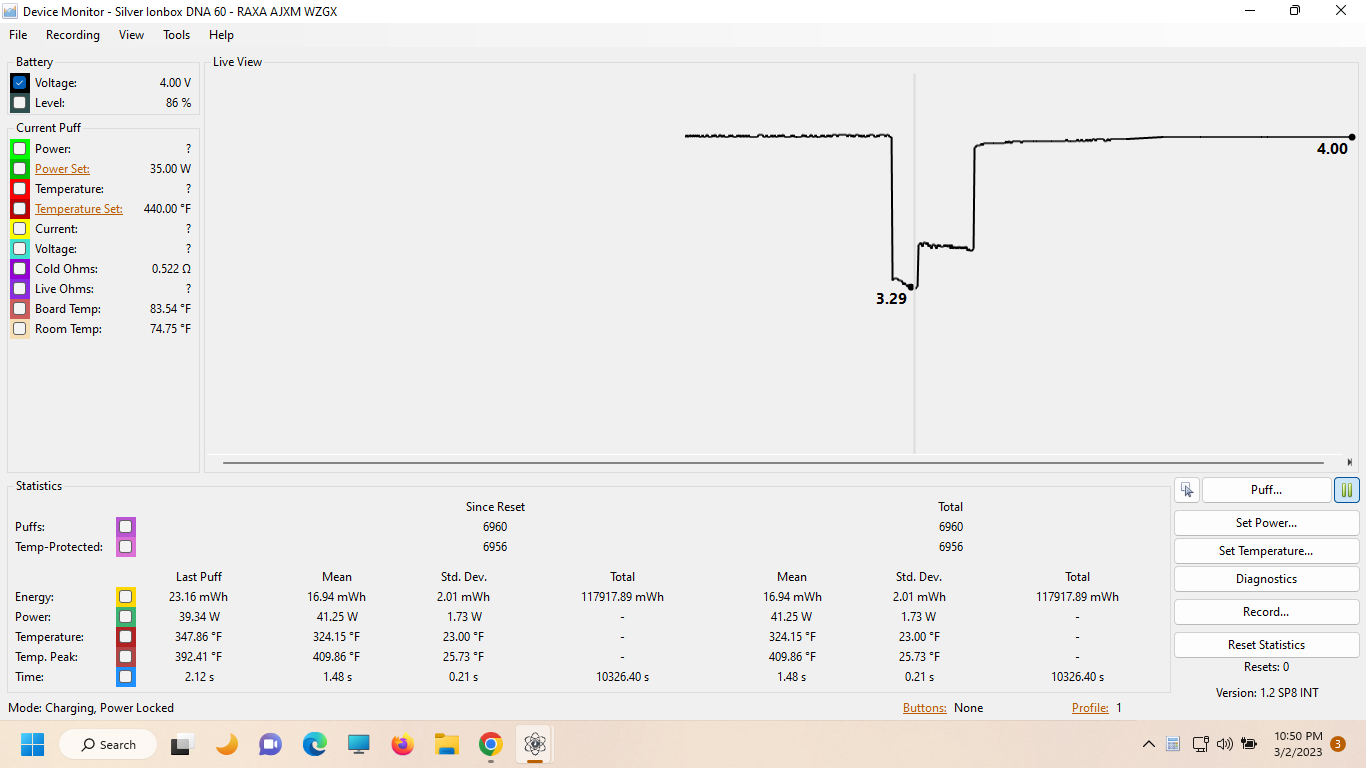Screen dimensions: 1366x768
Task: Open Task View on the taskbar
Action: pyautogui.click(x=182, y=744)
